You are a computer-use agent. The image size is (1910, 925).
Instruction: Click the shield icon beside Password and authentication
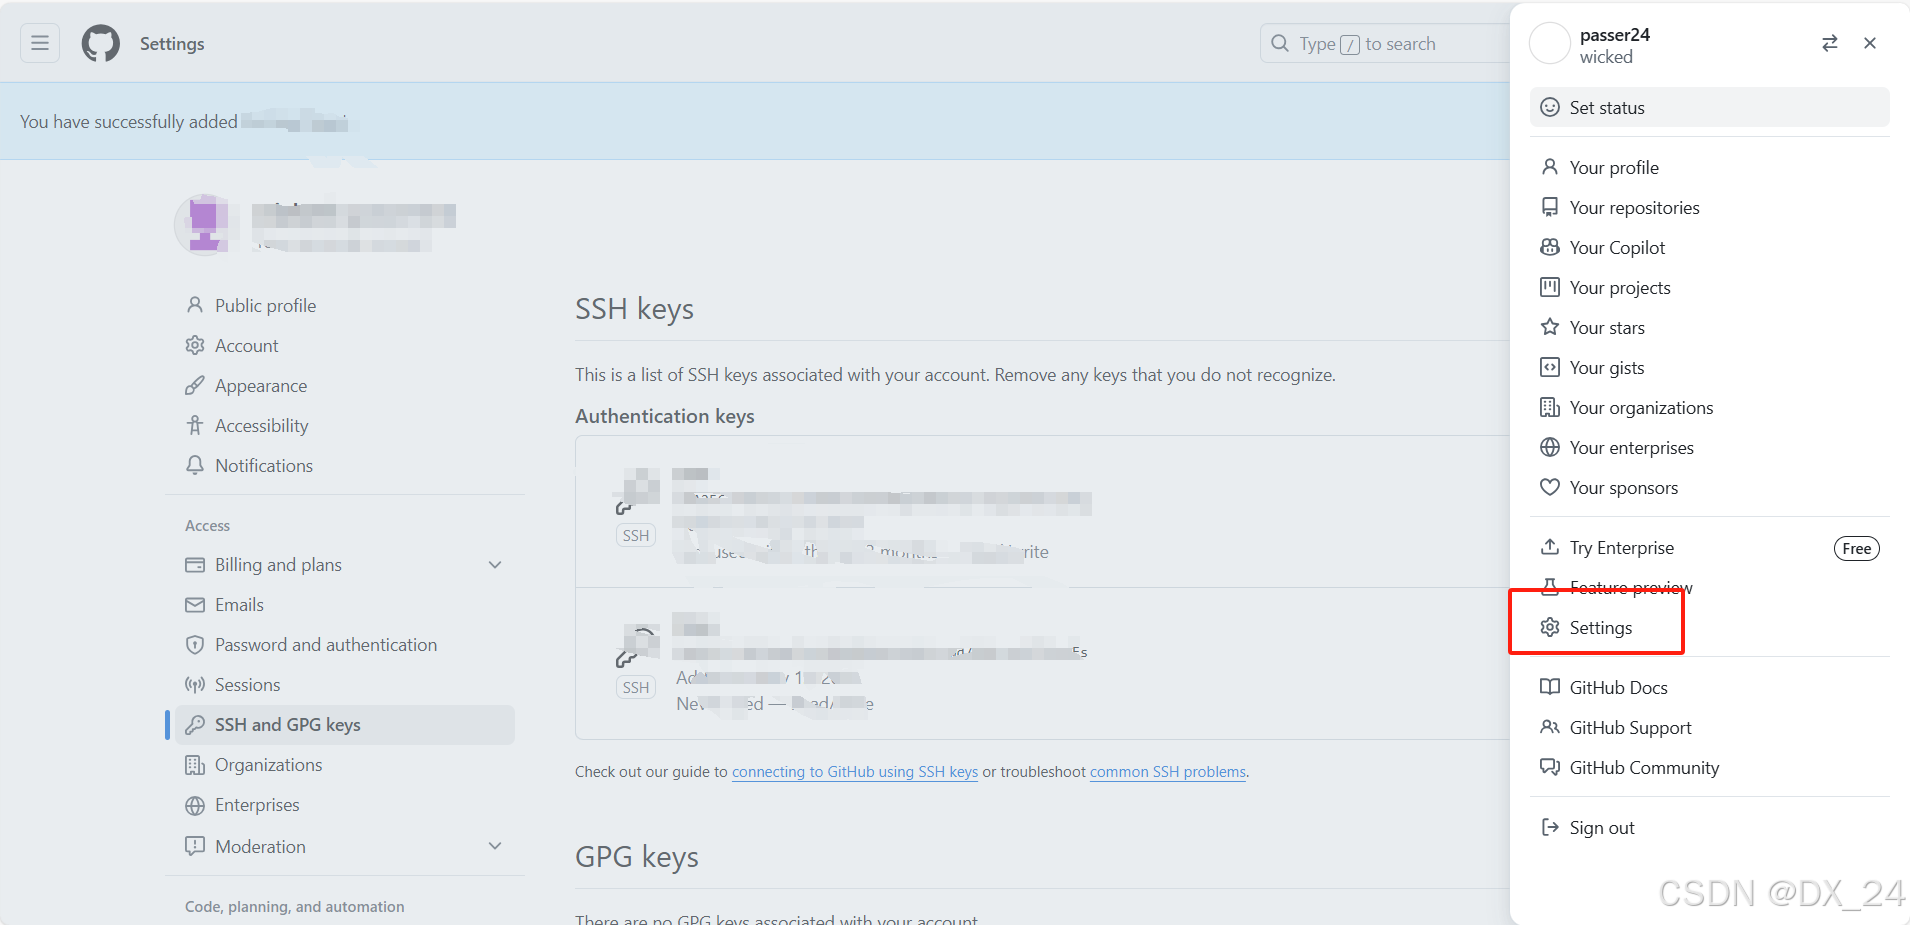pyautogui.click(x=195, y=645)
